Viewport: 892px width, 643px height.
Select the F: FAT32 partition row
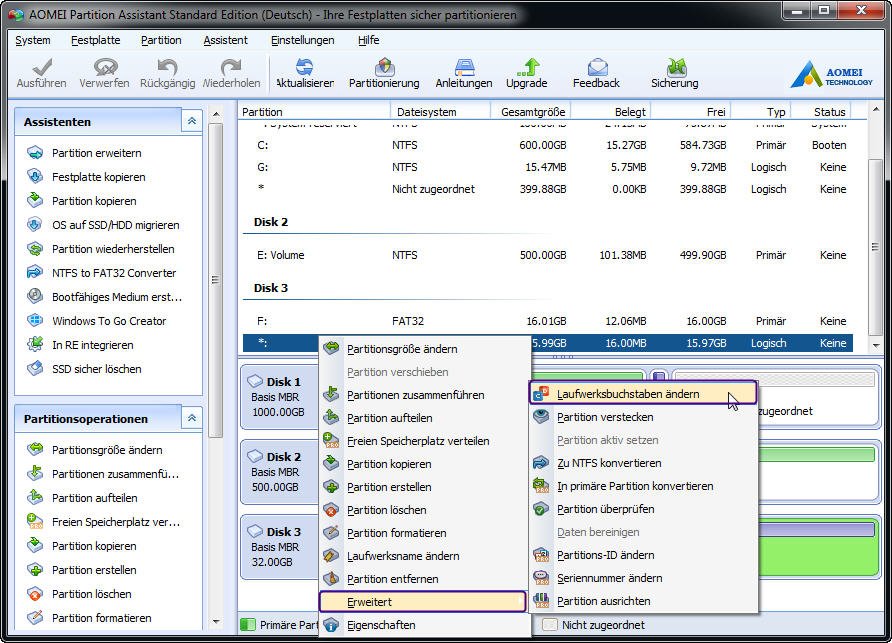point(547,321)
